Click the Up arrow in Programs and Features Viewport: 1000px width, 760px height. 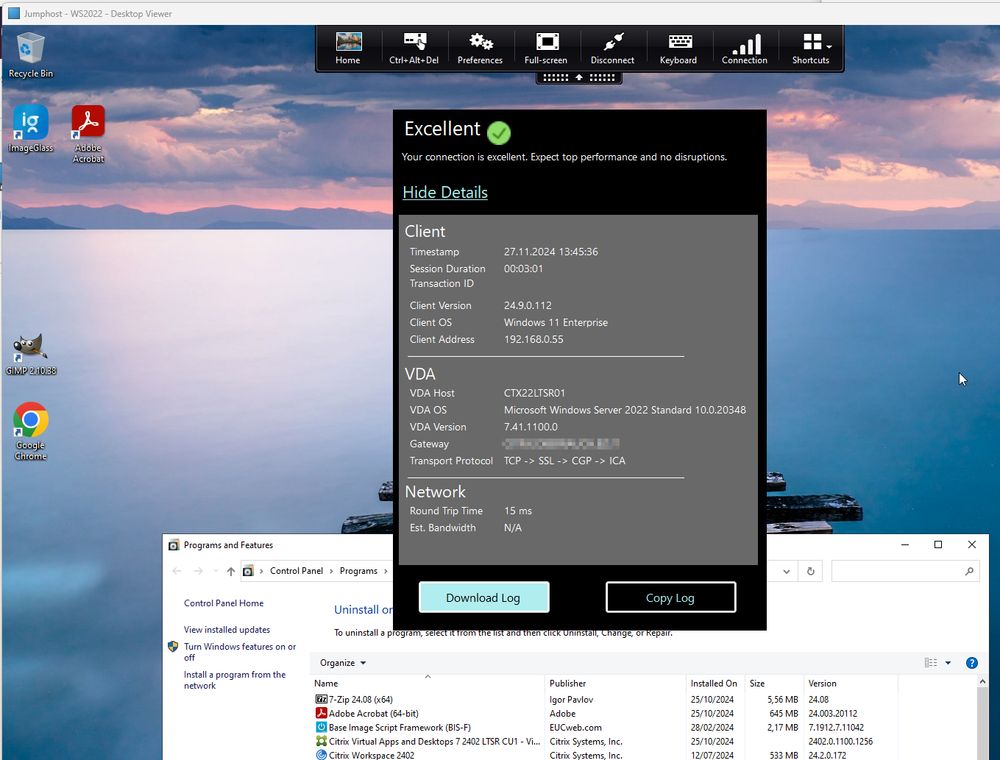[231, 571]
